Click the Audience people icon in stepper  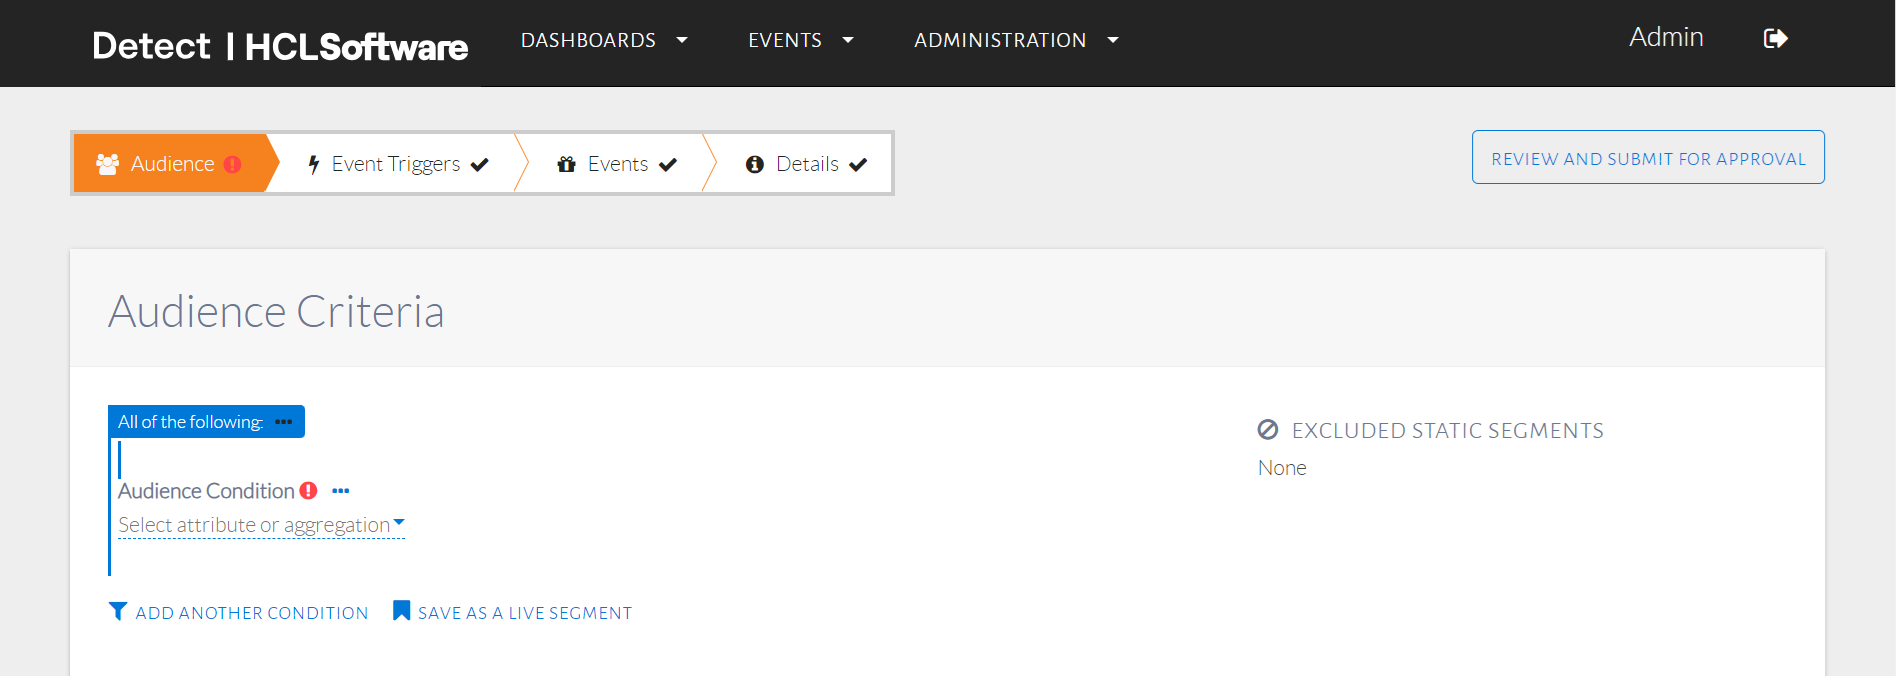[107, 164]
